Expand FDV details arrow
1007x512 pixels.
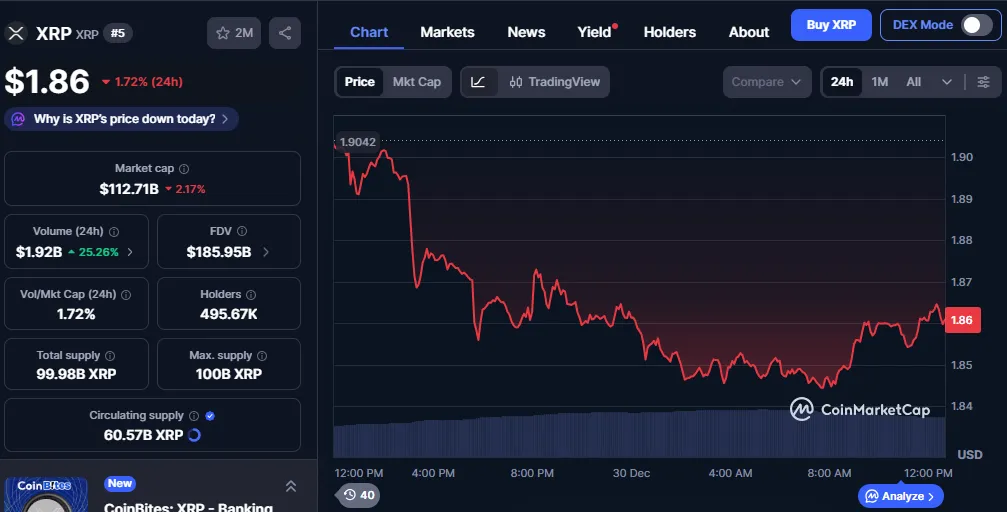click(x=266, y=252)
